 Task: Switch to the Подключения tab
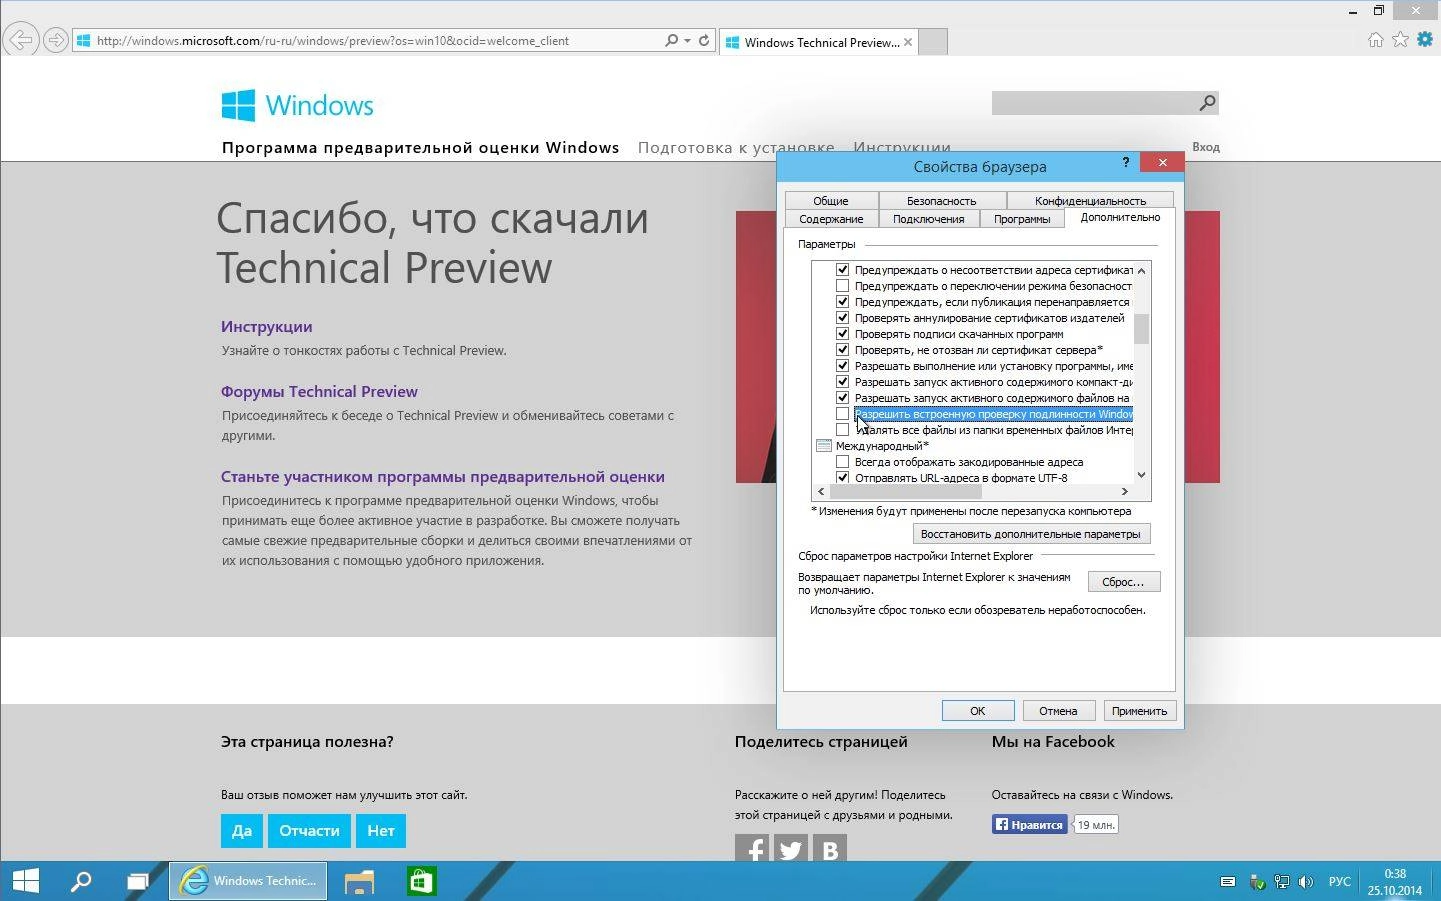pos(928,219)
